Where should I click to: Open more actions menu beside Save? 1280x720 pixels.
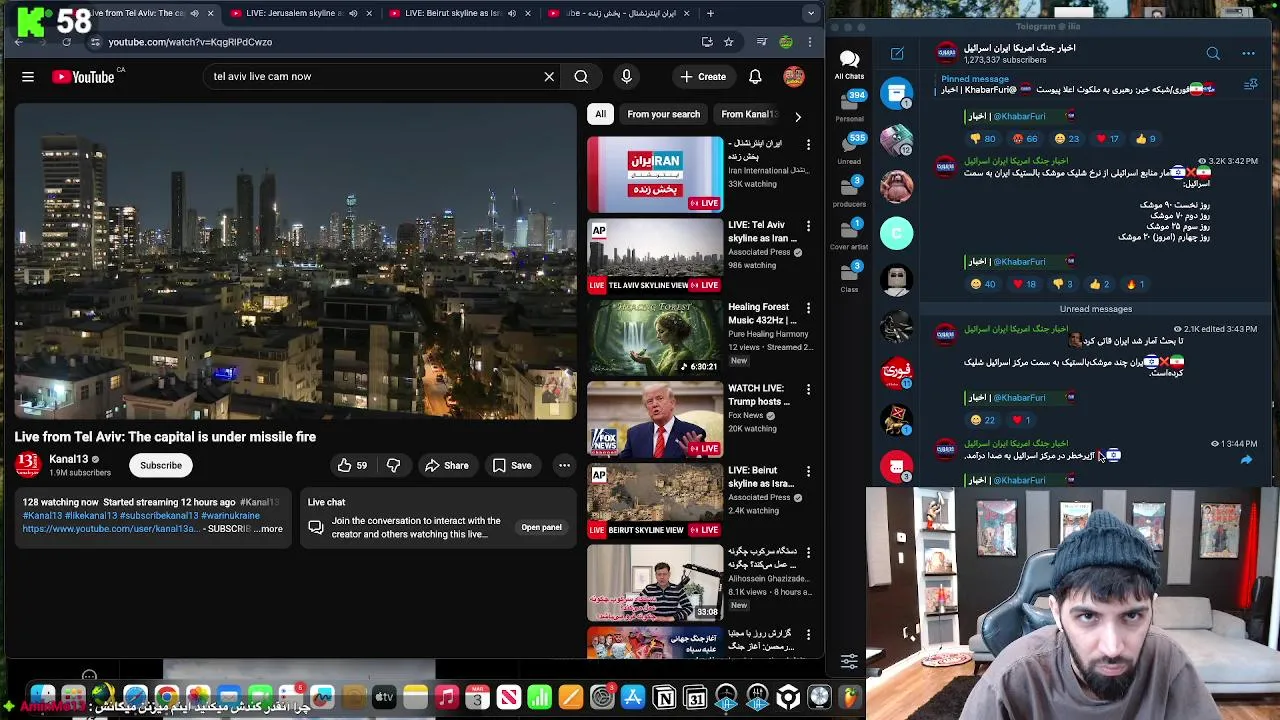pos(564,465)
